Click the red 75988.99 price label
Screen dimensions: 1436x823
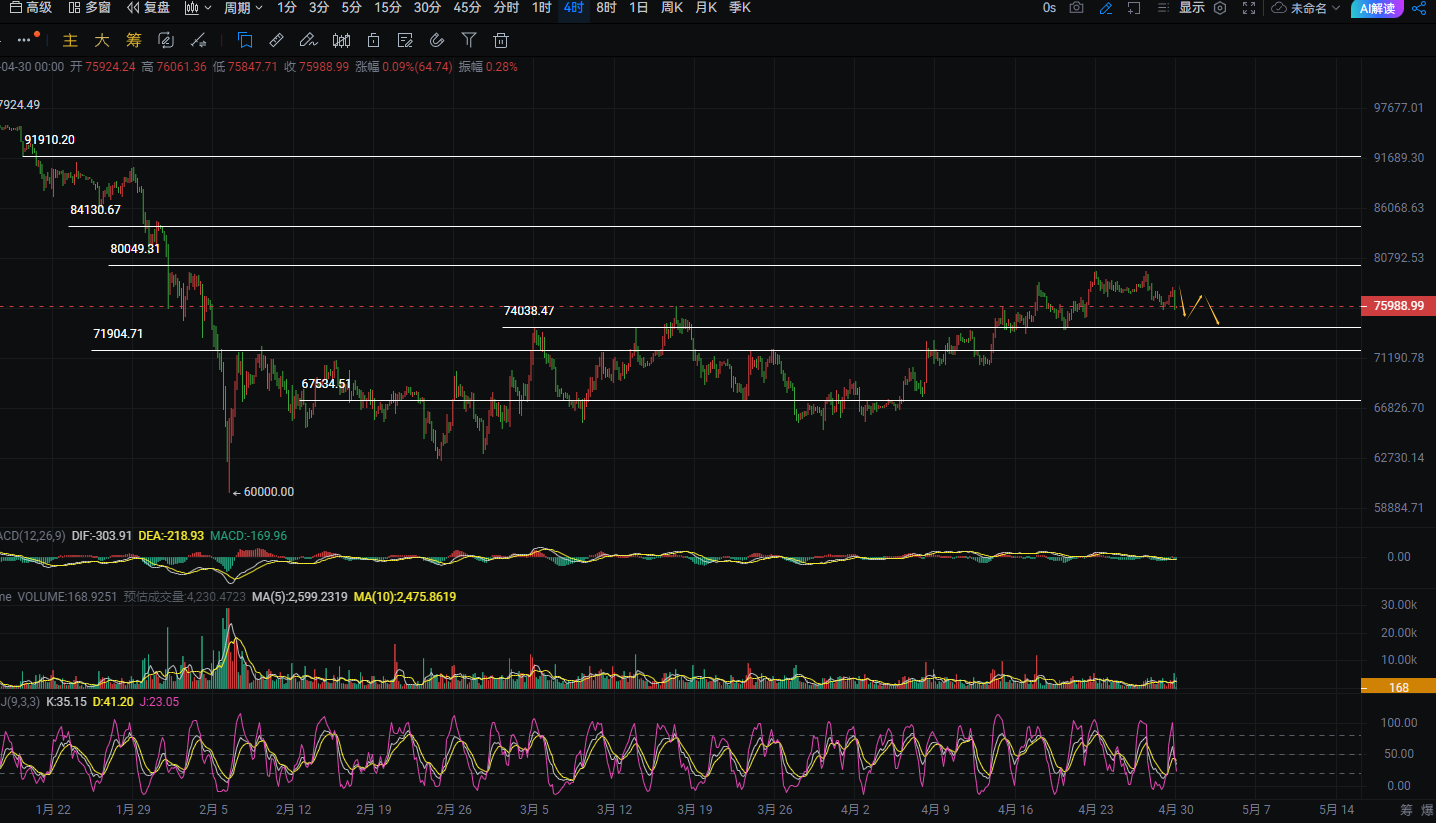1400,306
